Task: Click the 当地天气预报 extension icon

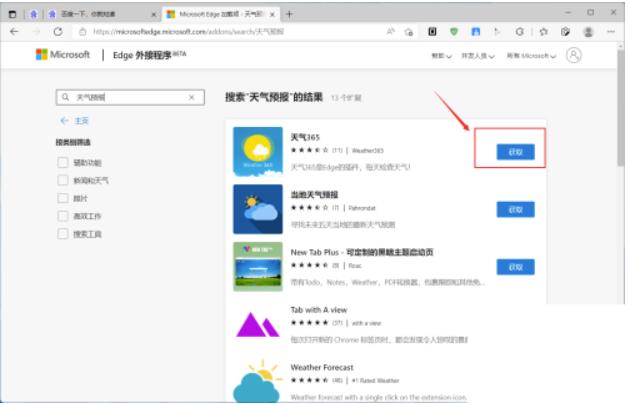Action: 258,209
